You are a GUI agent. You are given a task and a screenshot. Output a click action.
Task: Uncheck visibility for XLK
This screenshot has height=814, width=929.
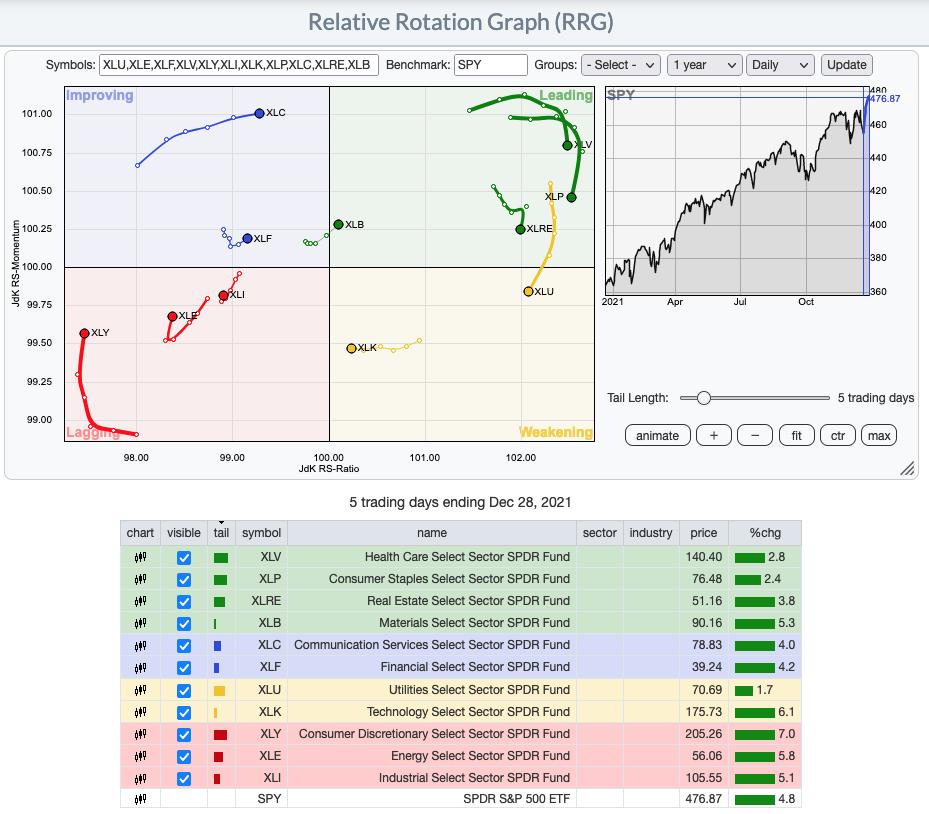184,712
